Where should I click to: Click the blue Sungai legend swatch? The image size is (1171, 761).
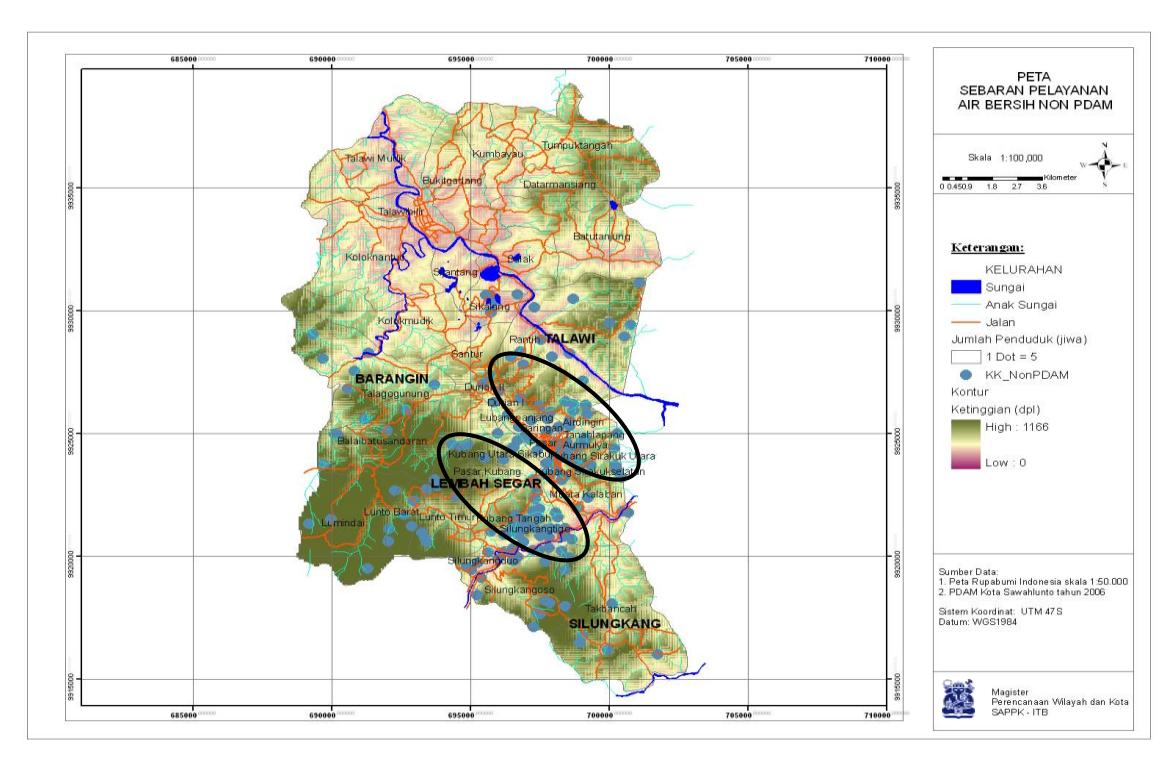(x=966, y=287)
